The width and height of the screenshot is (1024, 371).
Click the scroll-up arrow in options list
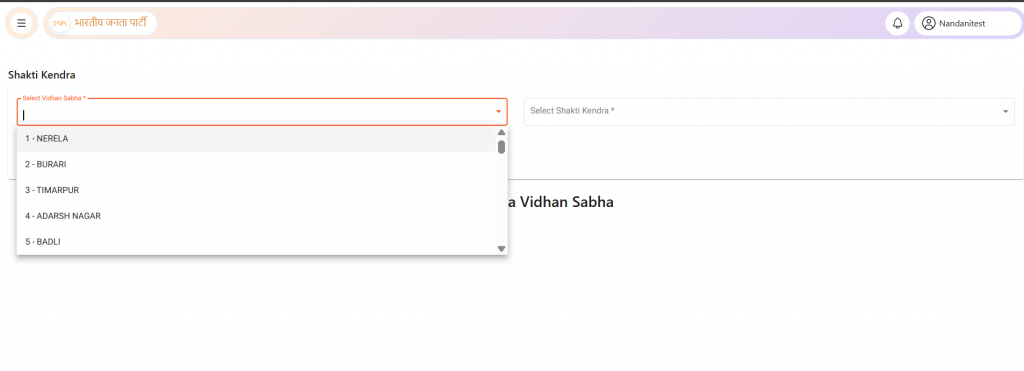tap(501, 133)
